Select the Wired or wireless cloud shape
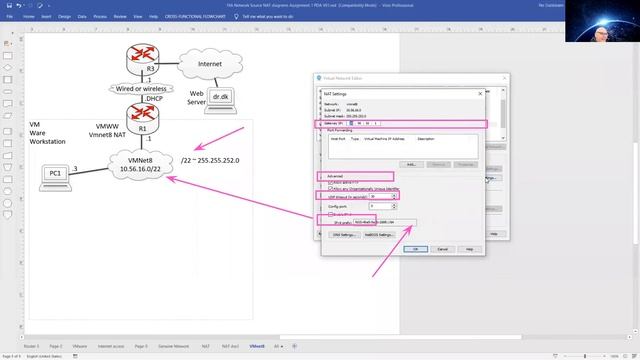 tap(141, 89)
